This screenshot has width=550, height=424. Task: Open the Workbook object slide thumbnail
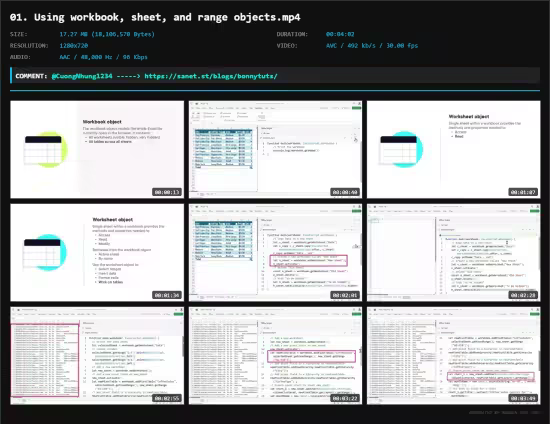[x=97, y=149]
